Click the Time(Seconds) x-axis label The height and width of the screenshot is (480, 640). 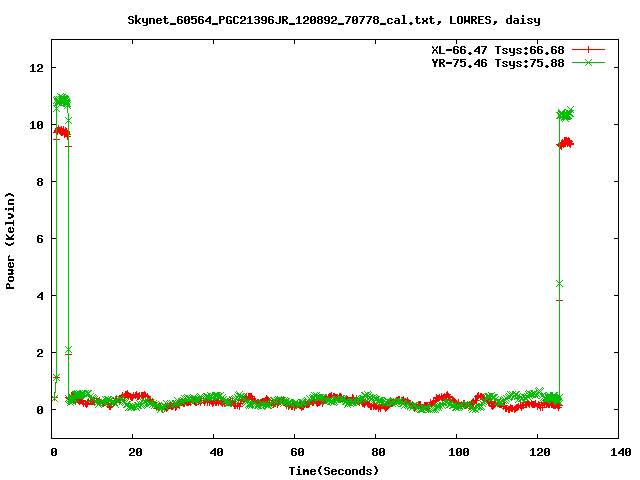(x=334, y=471)
